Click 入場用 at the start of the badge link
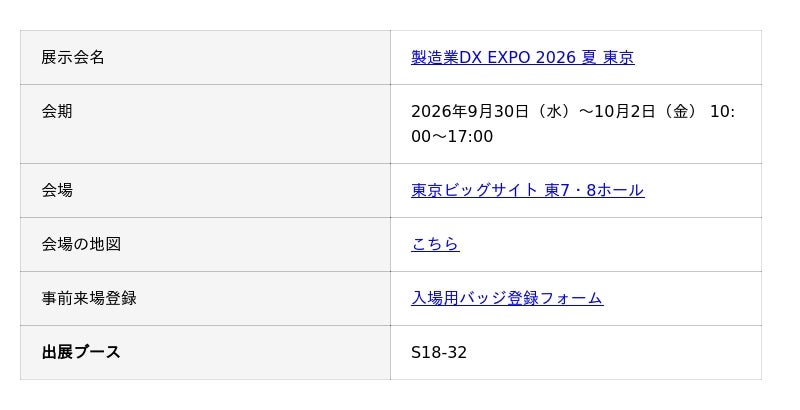The image size is (800, 410). (x=435, y=298)
